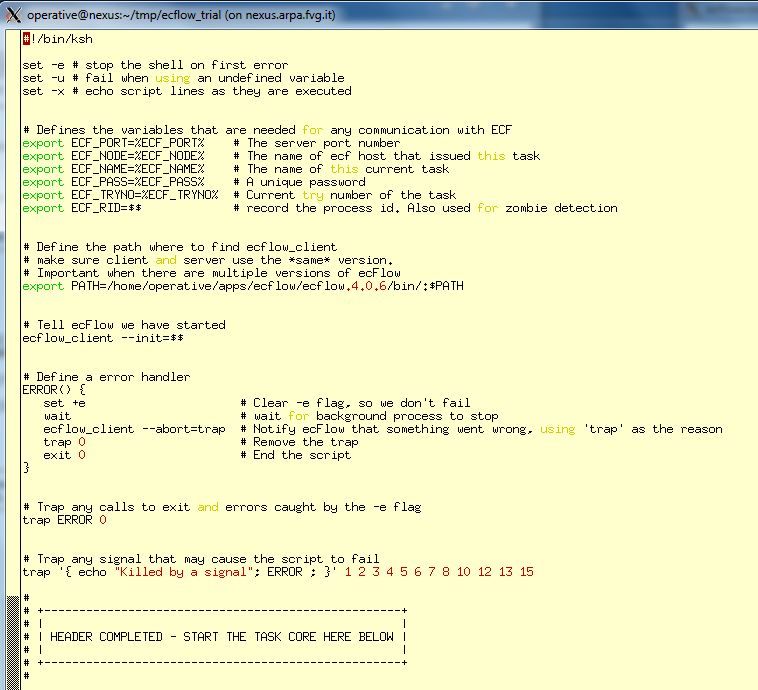758x690 pixels.
Task: Click the 'trap ERROR 0' line
Action: tap(64, 520)
